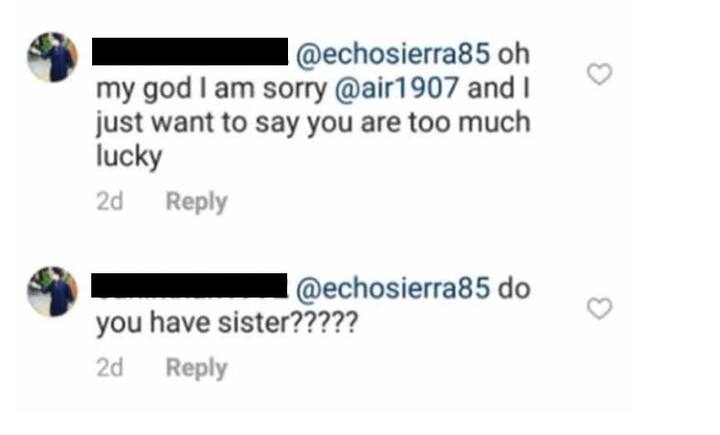The width and height of the screenshot is (720, 435).
Task: Open avatar on the "oh my god" comment
Action: 52,57
